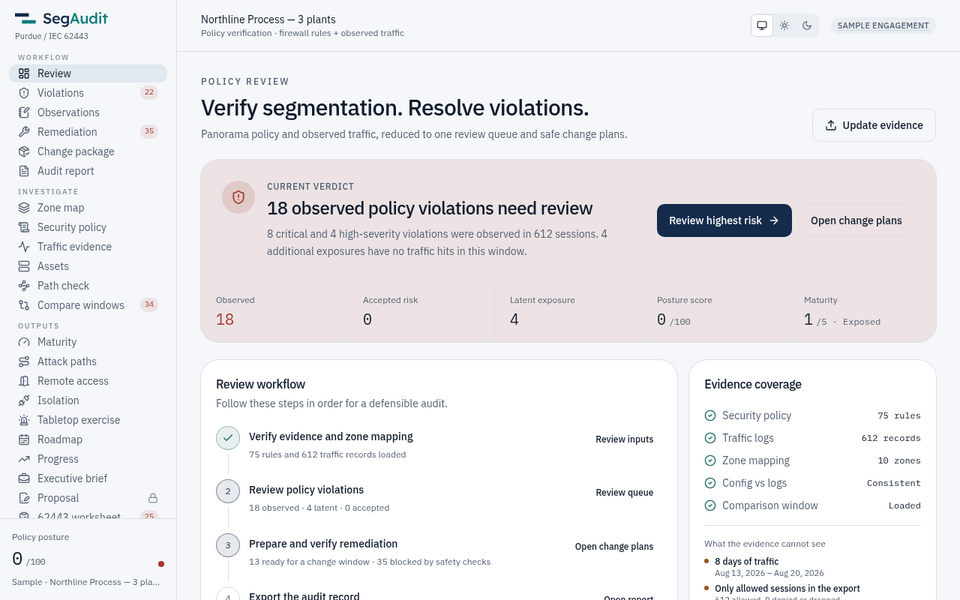Click the Tabletop exercise siren icon
The image size is (960, 600).
[x=24, y=421]
